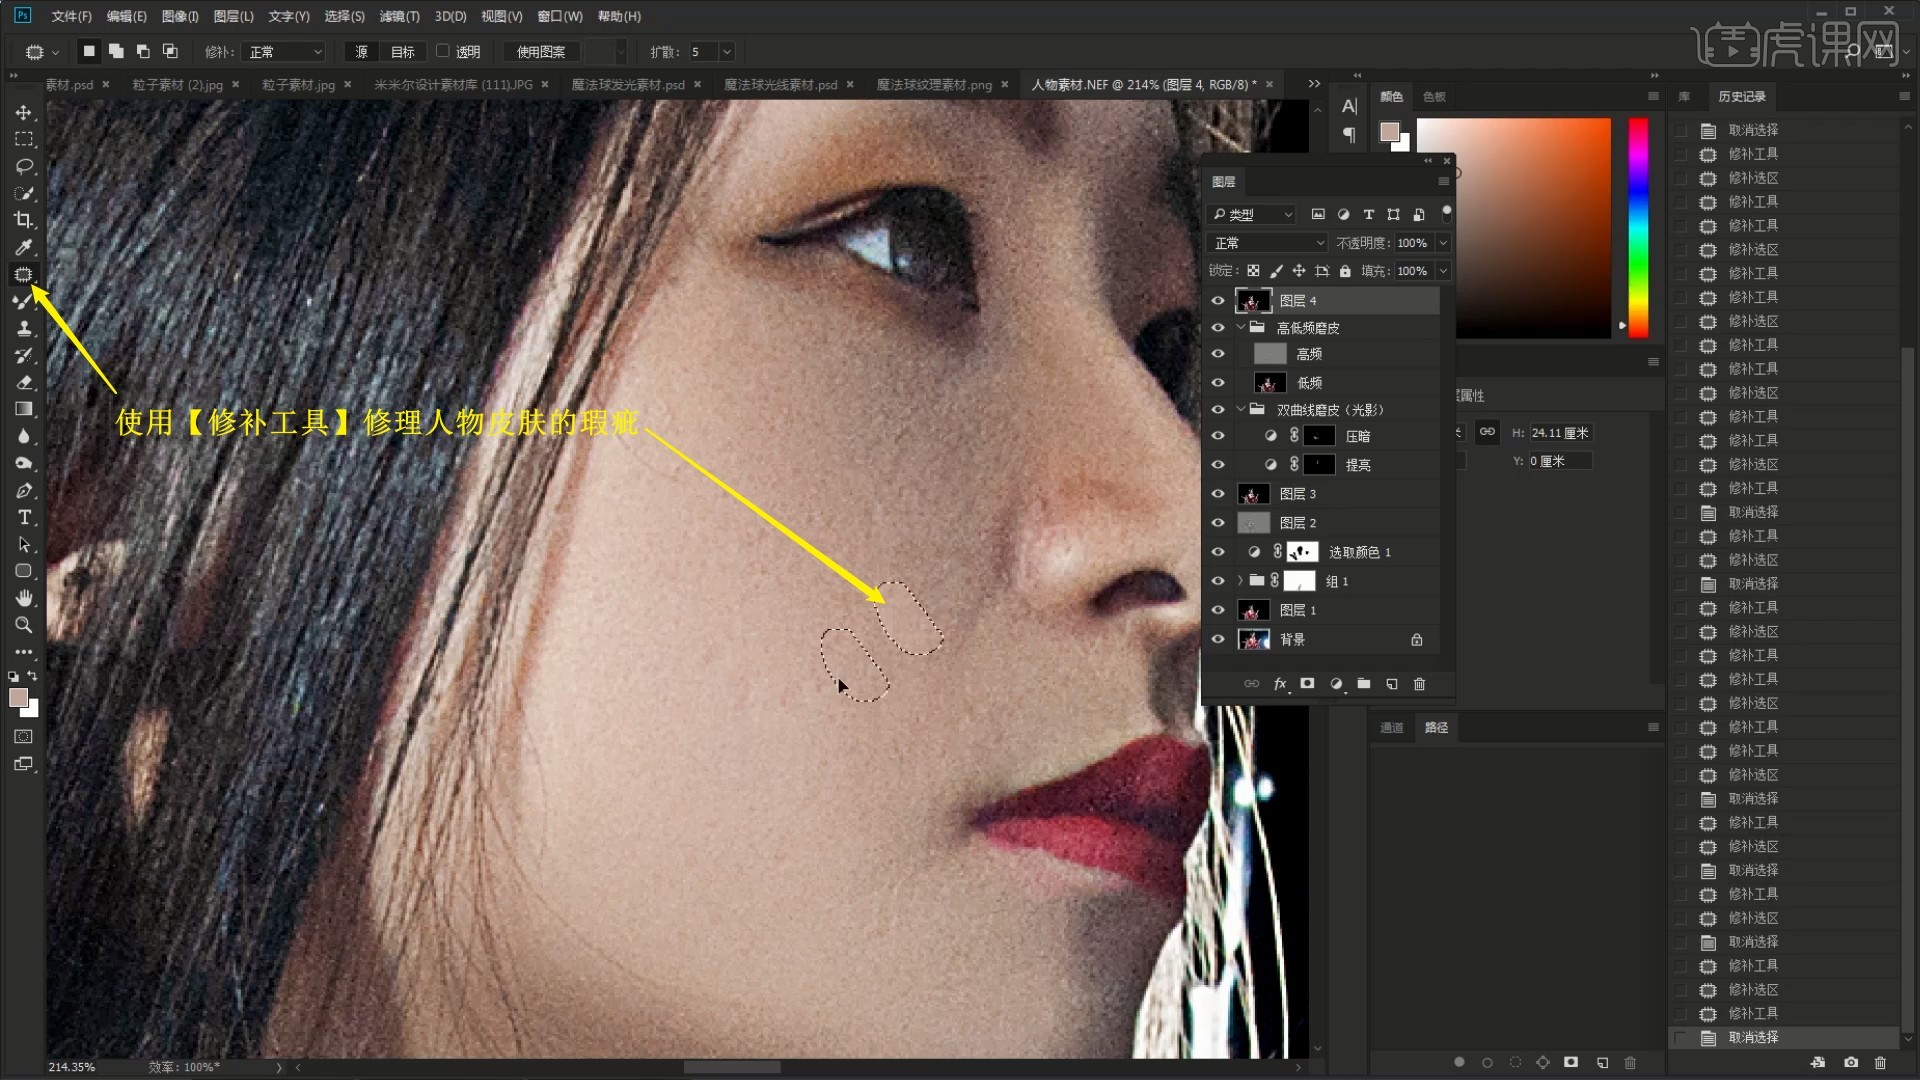The height and width of the screenshot is (1080, 1920).
Task: Switch to 魔法球纹理素材.png document tab
Action: [933, 85]
